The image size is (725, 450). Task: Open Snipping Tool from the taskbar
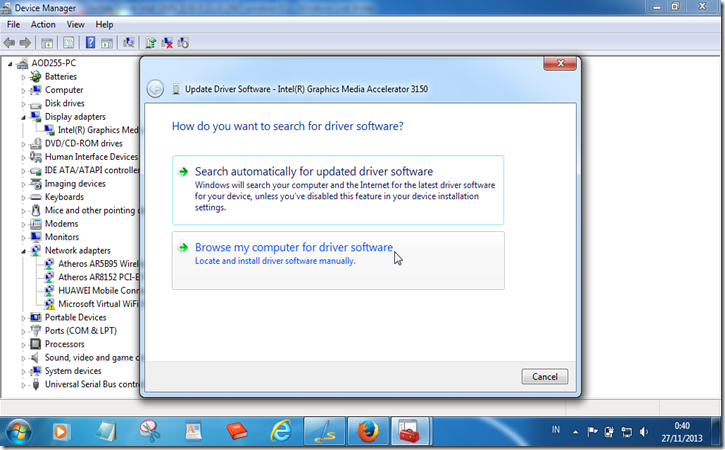point(150,431)
